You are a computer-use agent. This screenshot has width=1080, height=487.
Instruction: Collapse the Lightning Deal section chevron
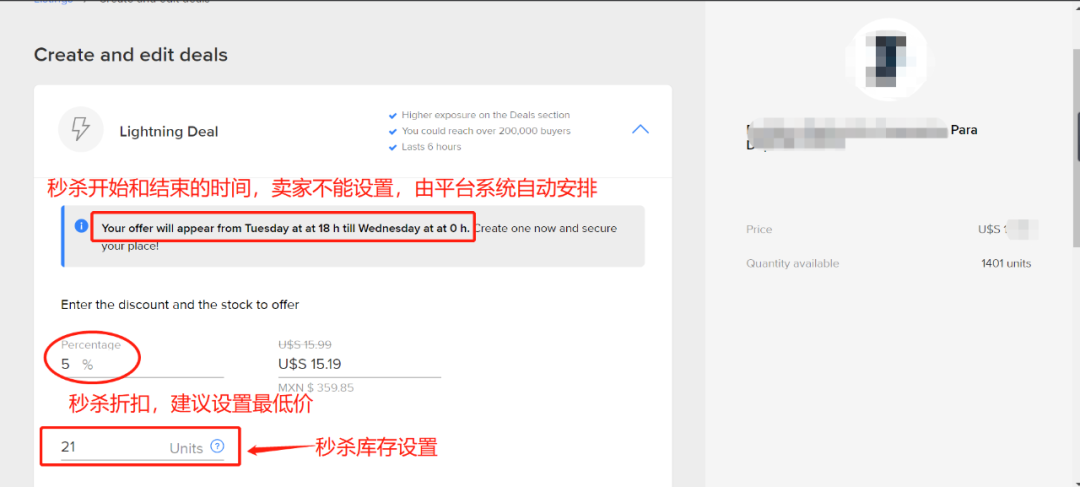click(641, 129)
